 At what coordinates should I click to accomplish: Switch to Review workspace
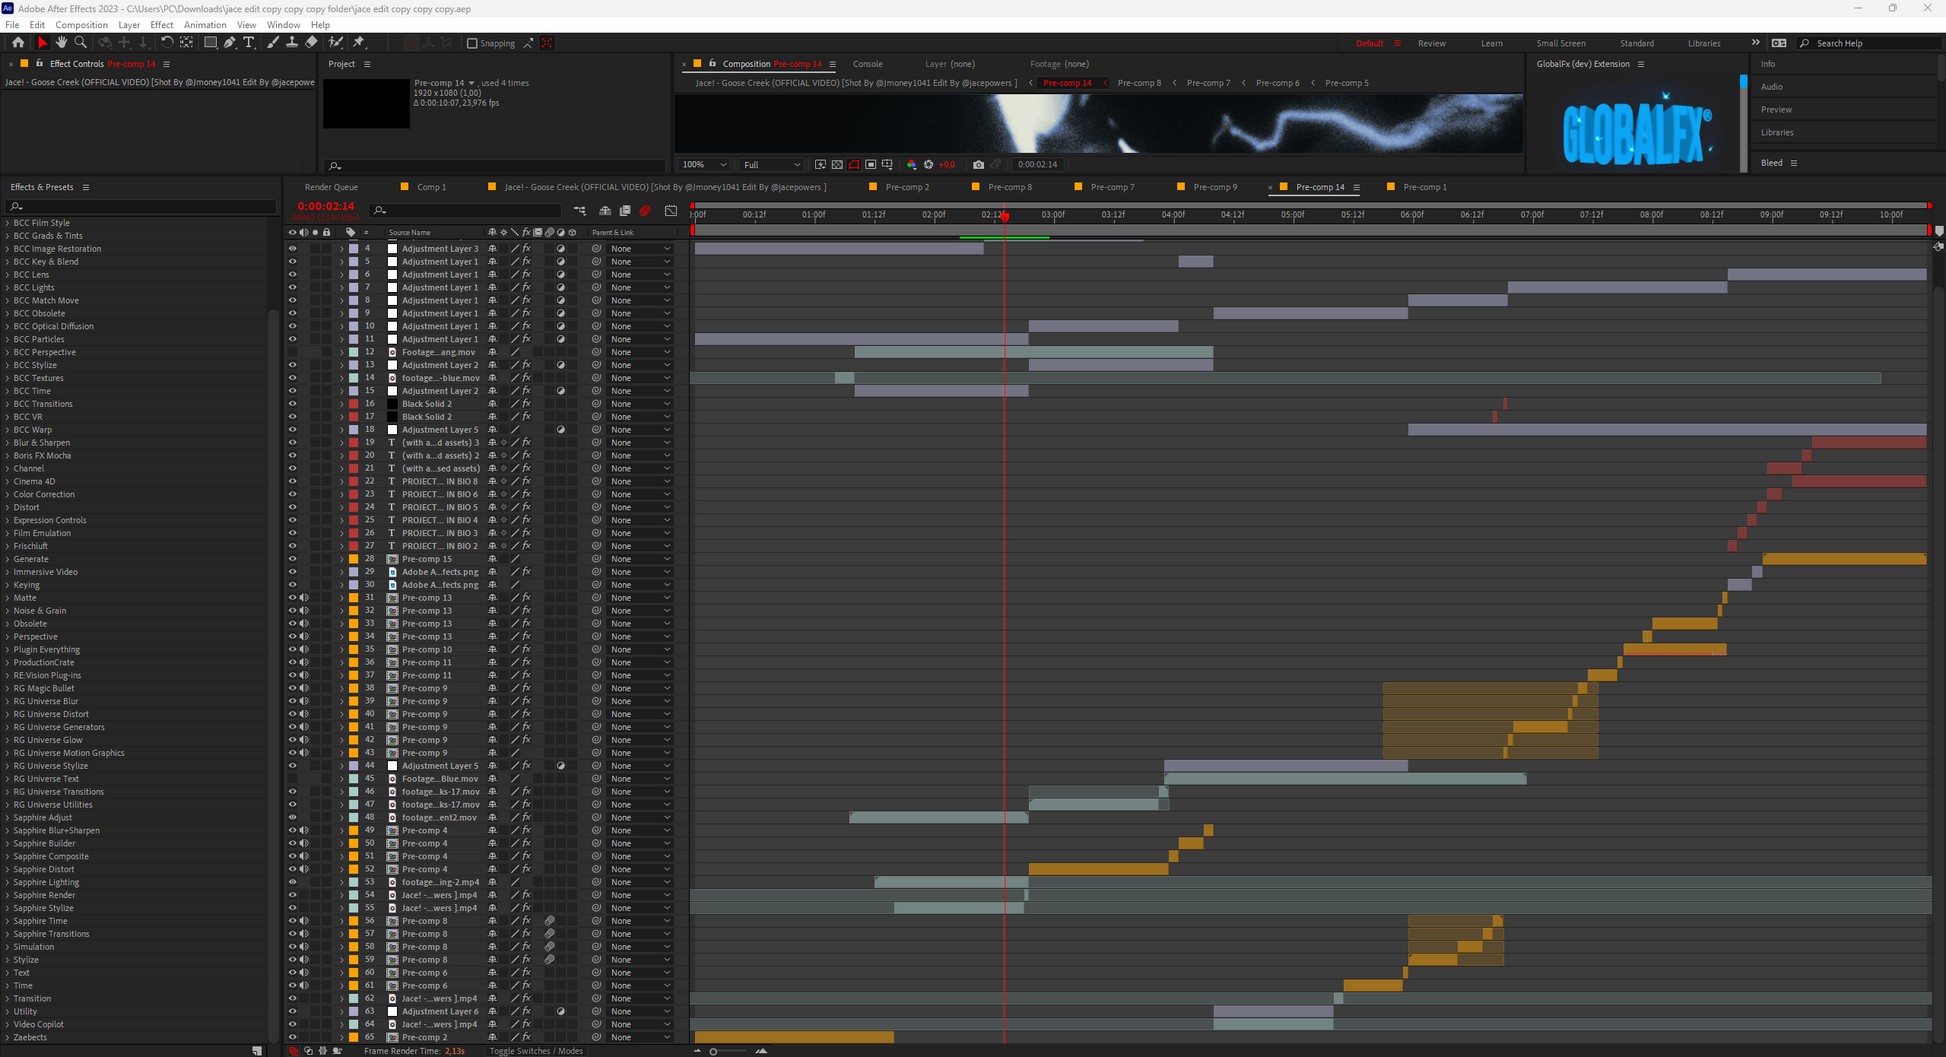1431,43
